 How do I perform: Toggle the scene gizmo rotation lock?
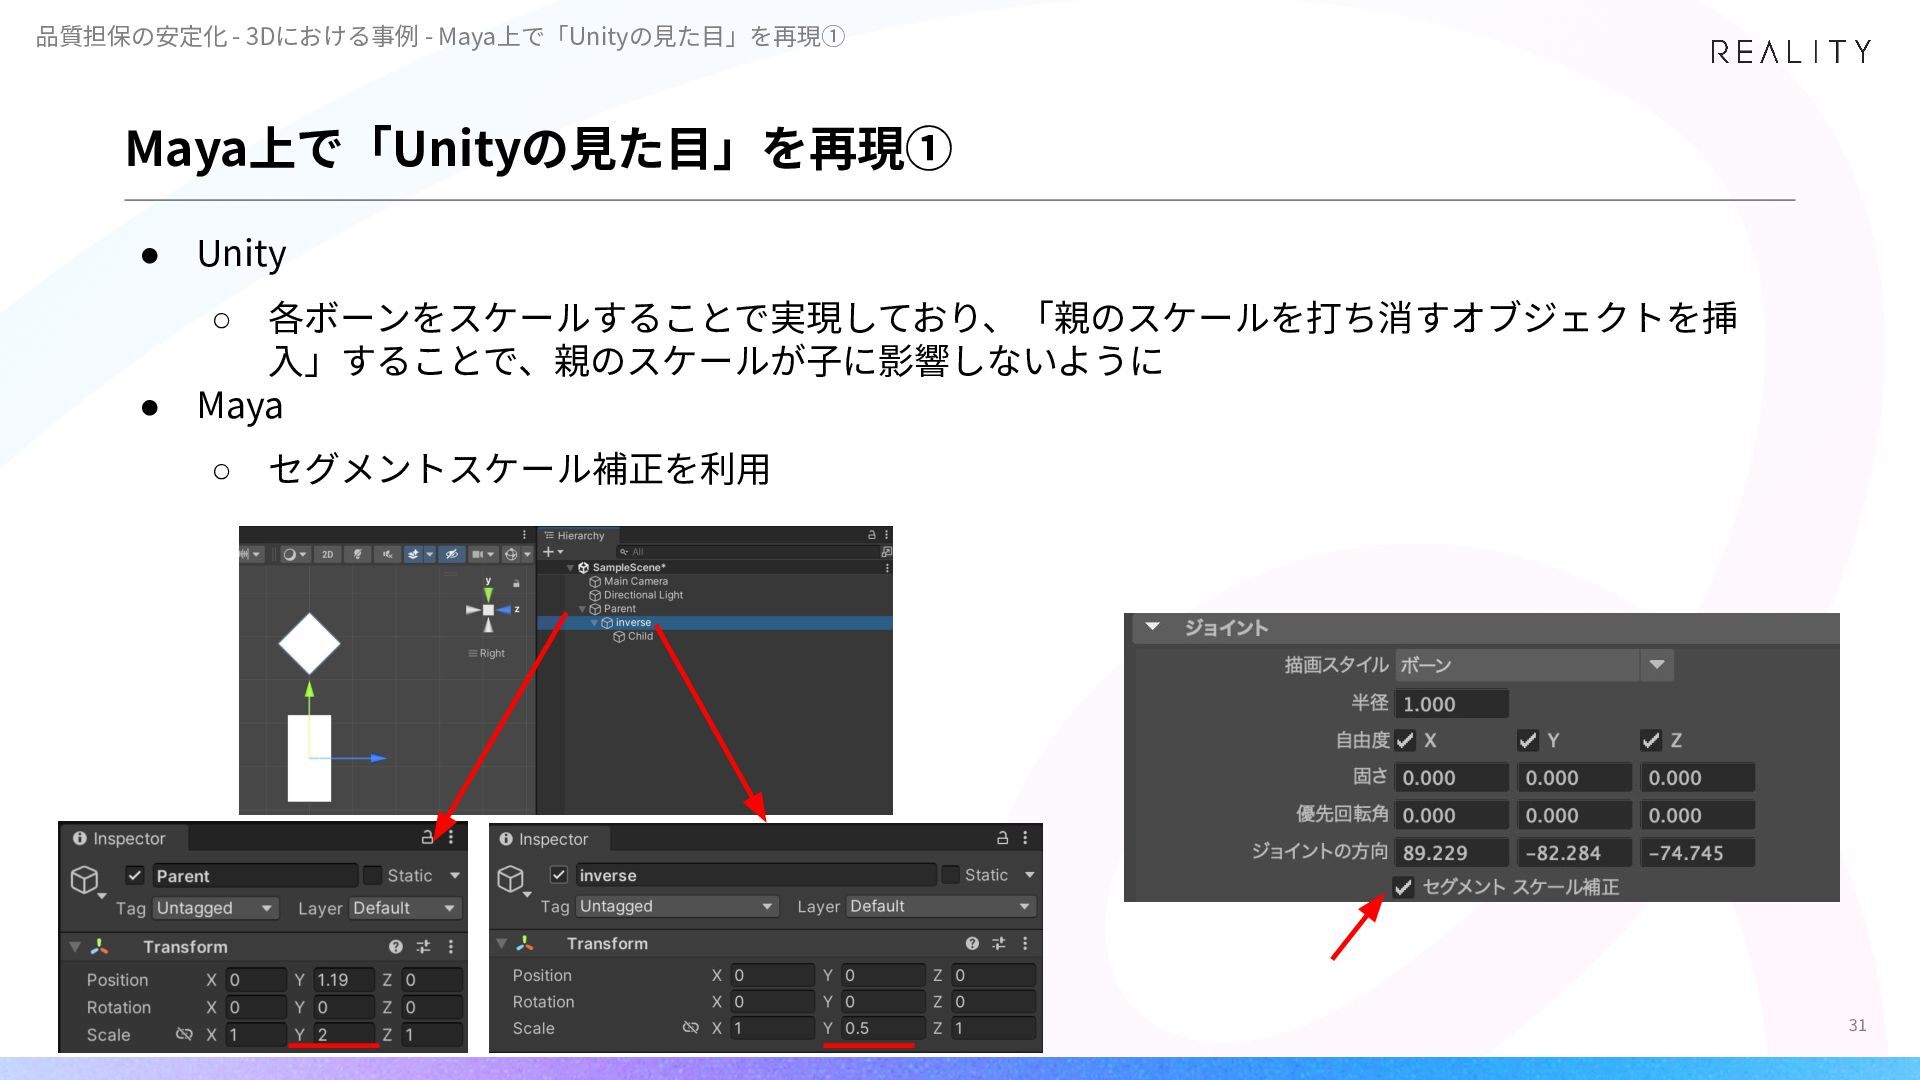point(516,583)
